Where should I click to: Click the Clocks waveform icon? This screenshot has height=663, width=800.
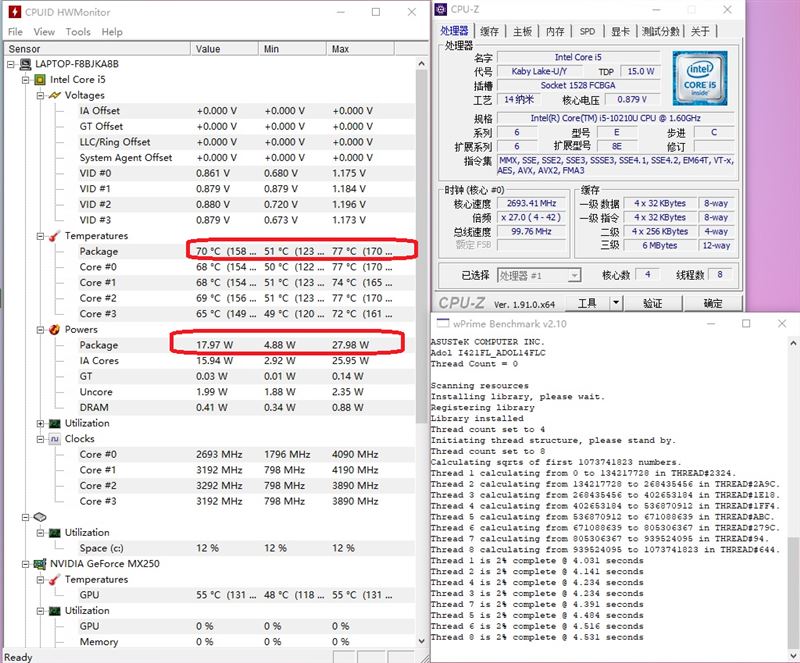coord(55,439)
